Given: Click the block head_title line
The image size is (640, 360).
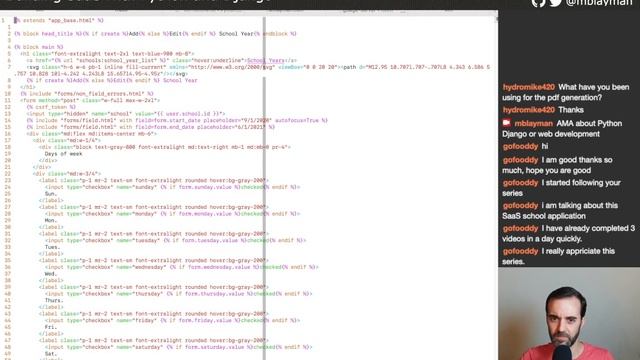Looking at the screenshot, I should click(156, 34).
